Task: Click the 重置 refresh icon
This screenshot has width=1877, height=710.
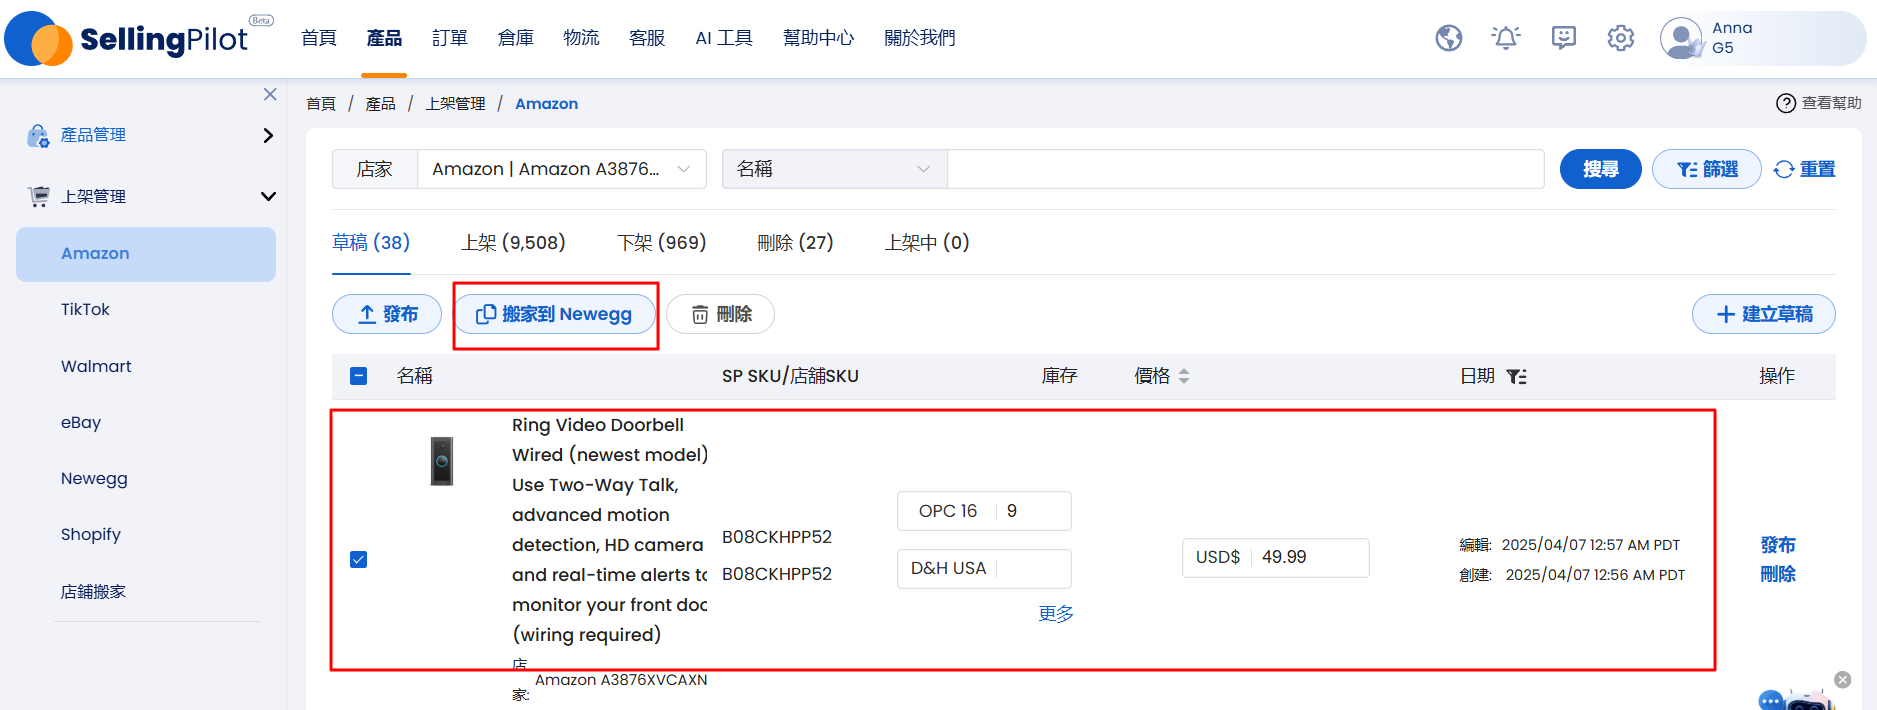Action: pos(1784,170)
